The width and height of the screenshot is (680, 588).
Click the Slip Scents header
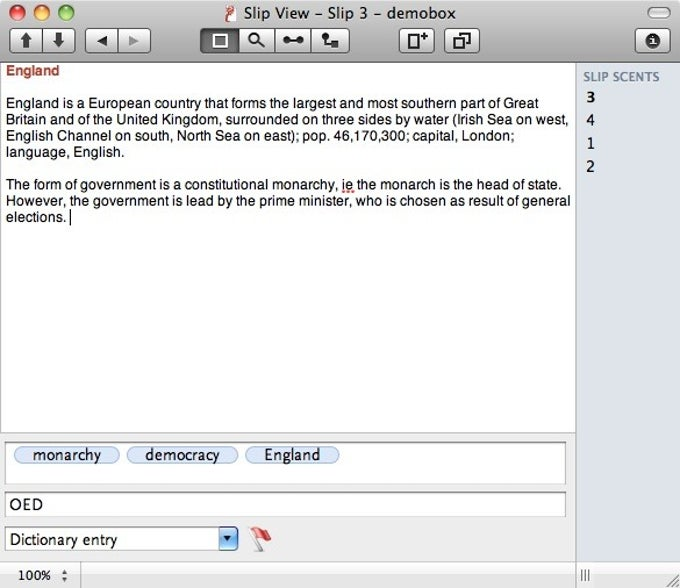pyautogui.click(x=621, y=77)
